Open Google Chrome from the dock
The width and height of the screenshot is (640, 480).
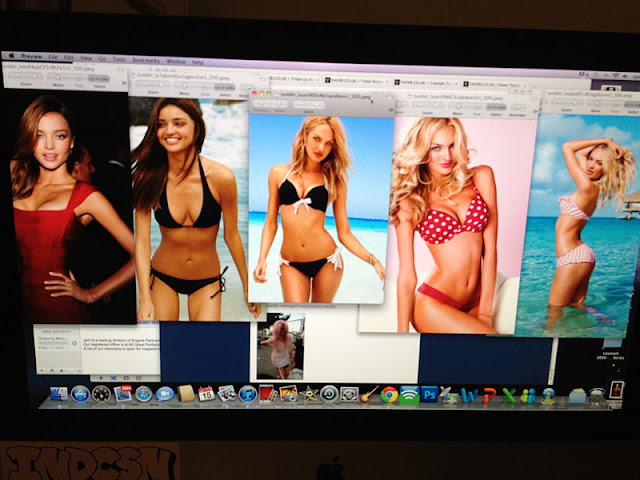(x=389, y=395)
